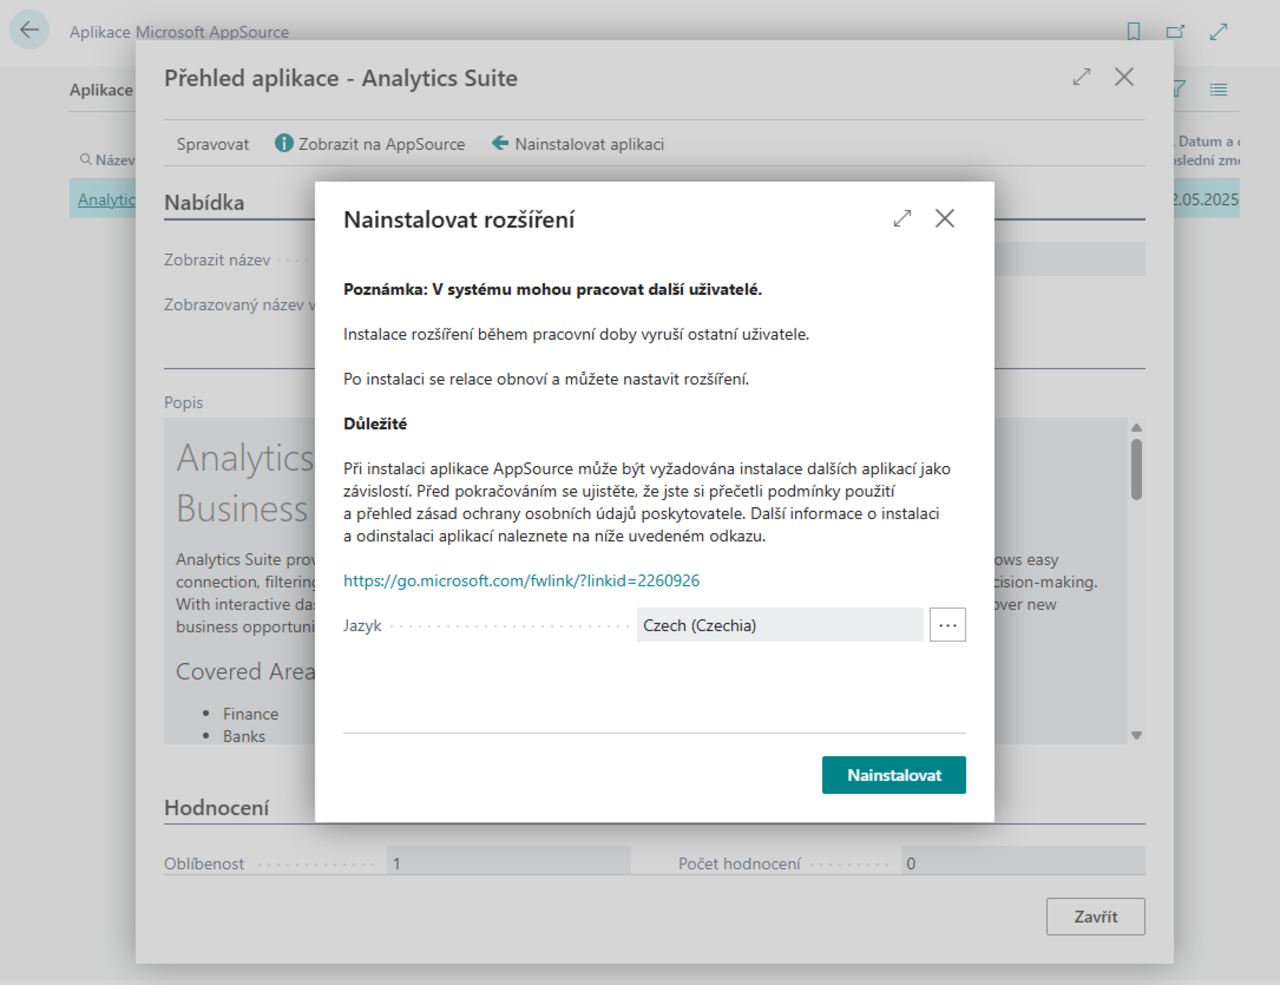Close the Nainstalovat rozšíření dialog

click(x=944, y=218)
